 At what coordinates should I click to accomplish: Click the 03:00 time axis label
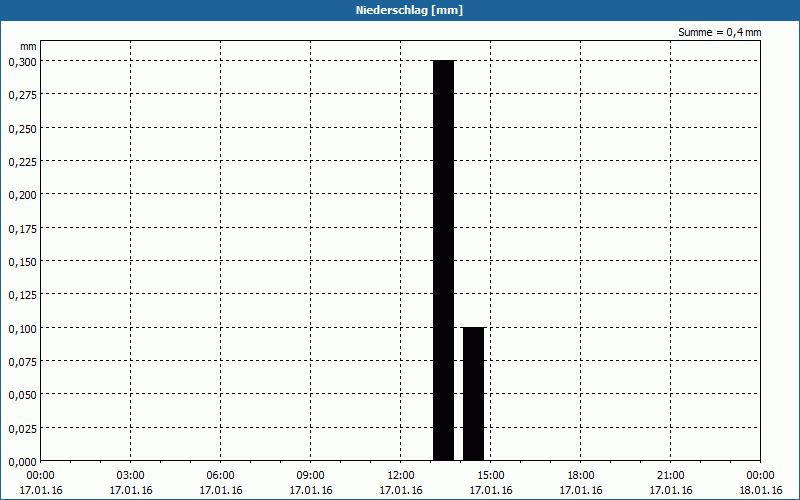click(131, 476)
